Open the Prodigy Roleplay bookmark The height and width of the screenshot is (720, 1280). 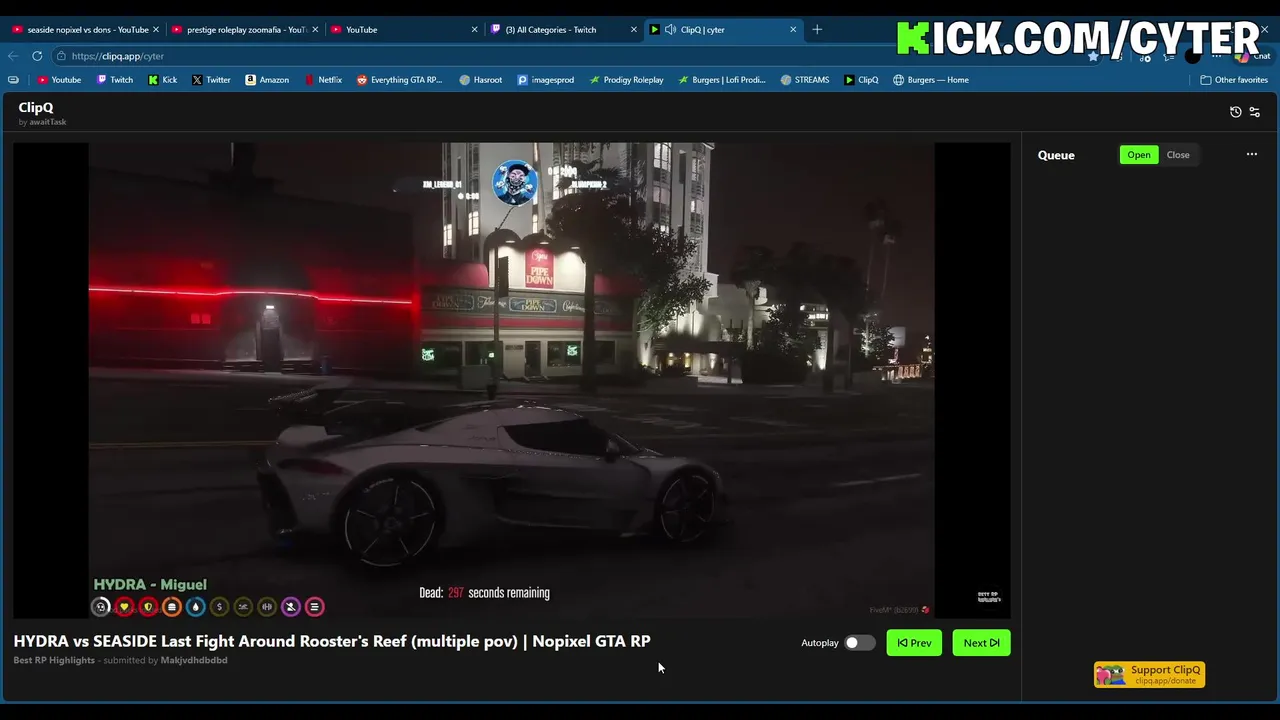[626, 80]
